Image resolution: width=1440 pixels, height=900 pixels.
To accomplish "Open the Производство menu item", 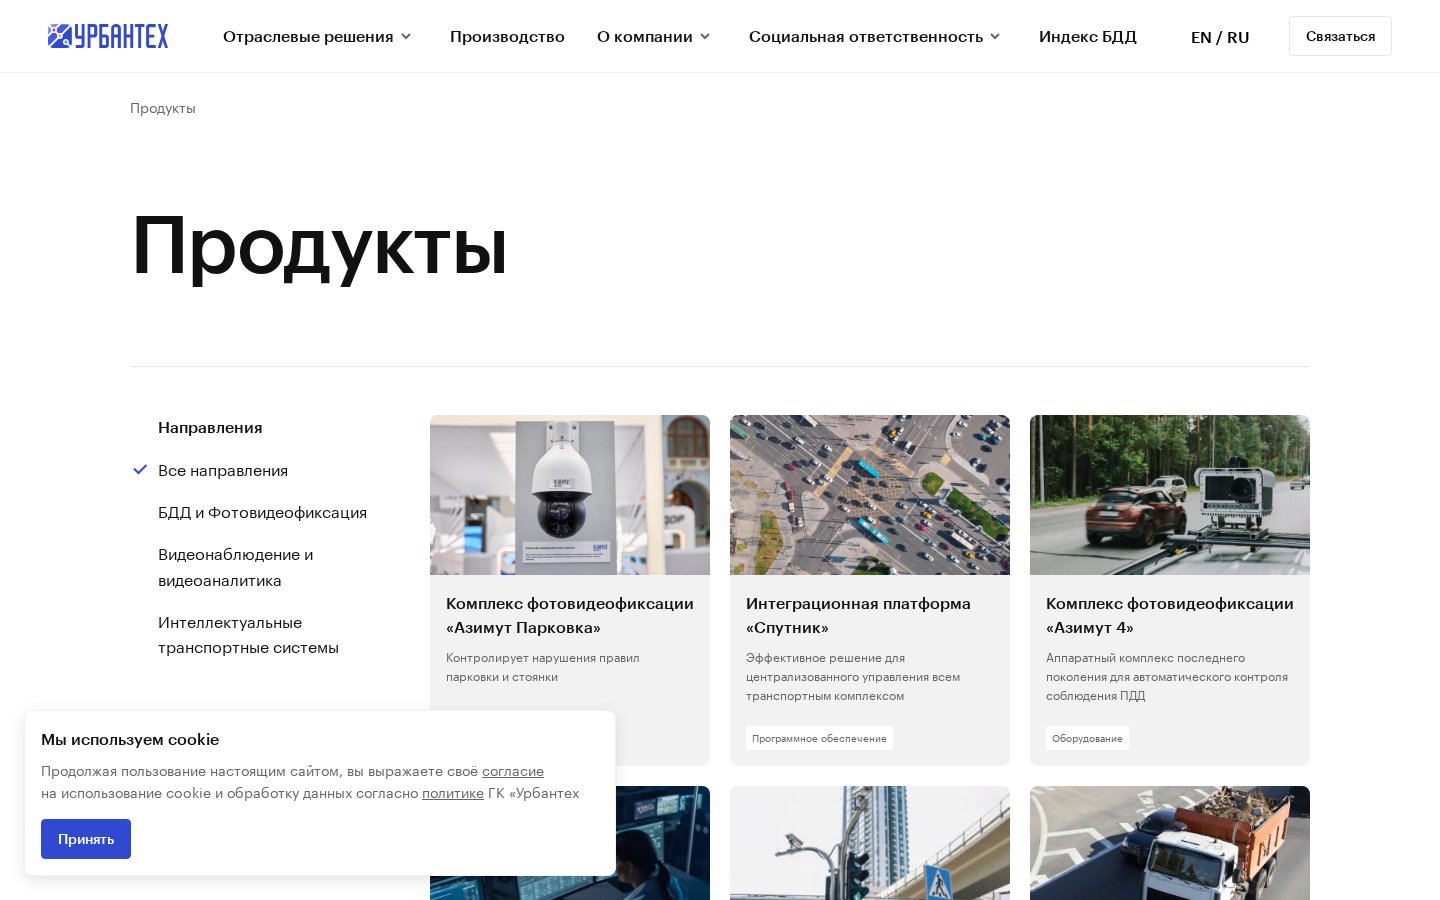I will tap(507, 37).
